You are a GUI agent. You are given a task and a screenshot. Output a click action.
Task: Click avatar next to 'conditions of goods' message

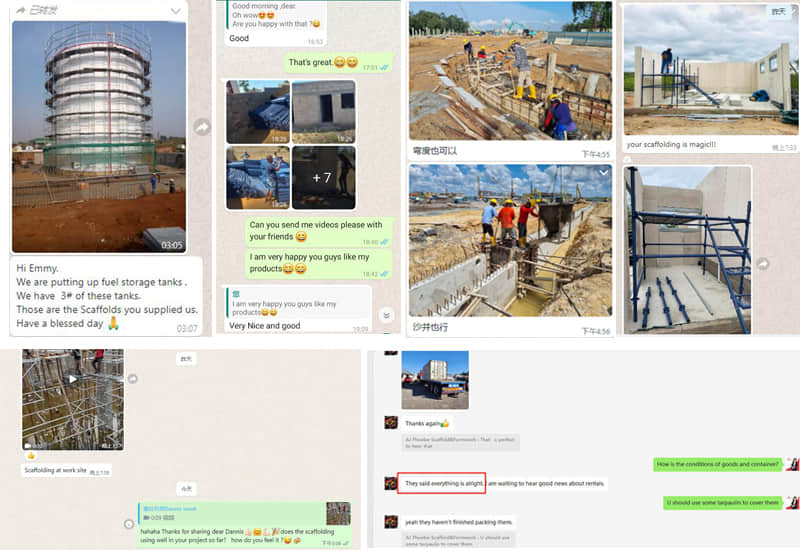point(792,464)
